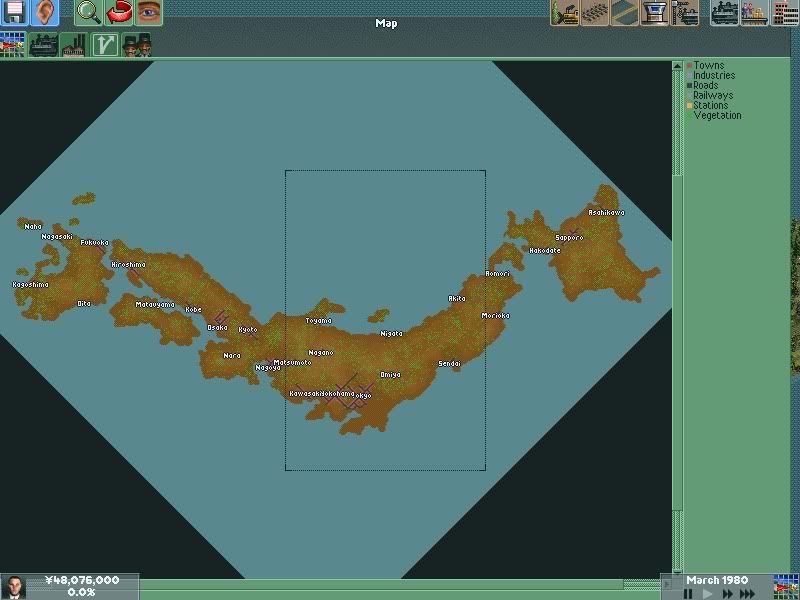Screen dimensions: 800x600
Task: Select the Vegetation legend entry
Action: click(714, 115)
